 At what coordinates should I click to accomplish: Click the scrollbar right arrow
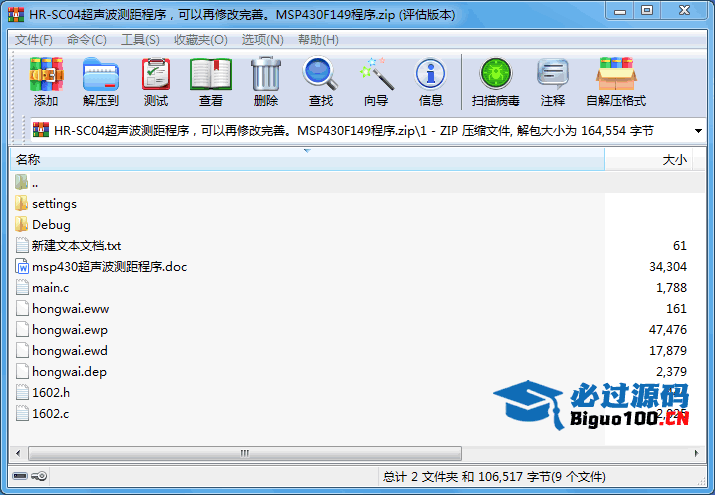pyautogui.click(x=696, y=453)
